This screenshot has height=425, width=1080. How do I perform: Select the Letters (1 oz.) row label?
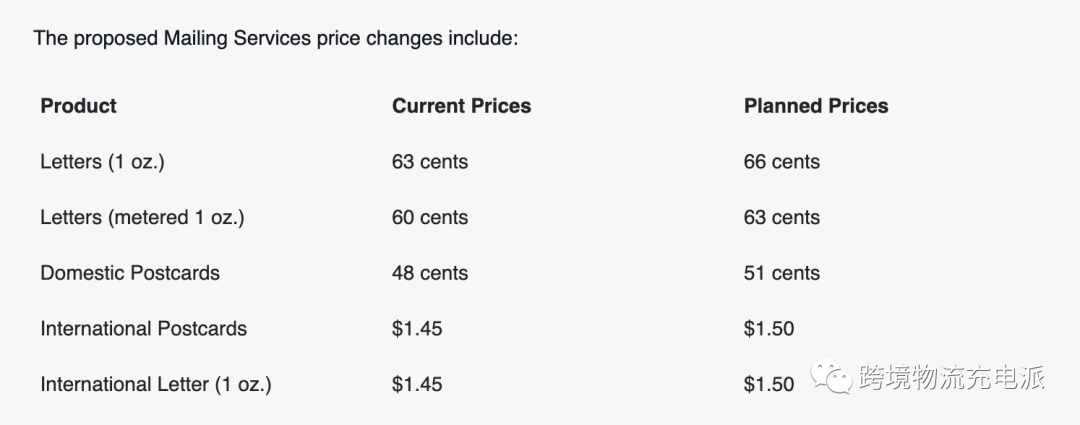point(103,162)
